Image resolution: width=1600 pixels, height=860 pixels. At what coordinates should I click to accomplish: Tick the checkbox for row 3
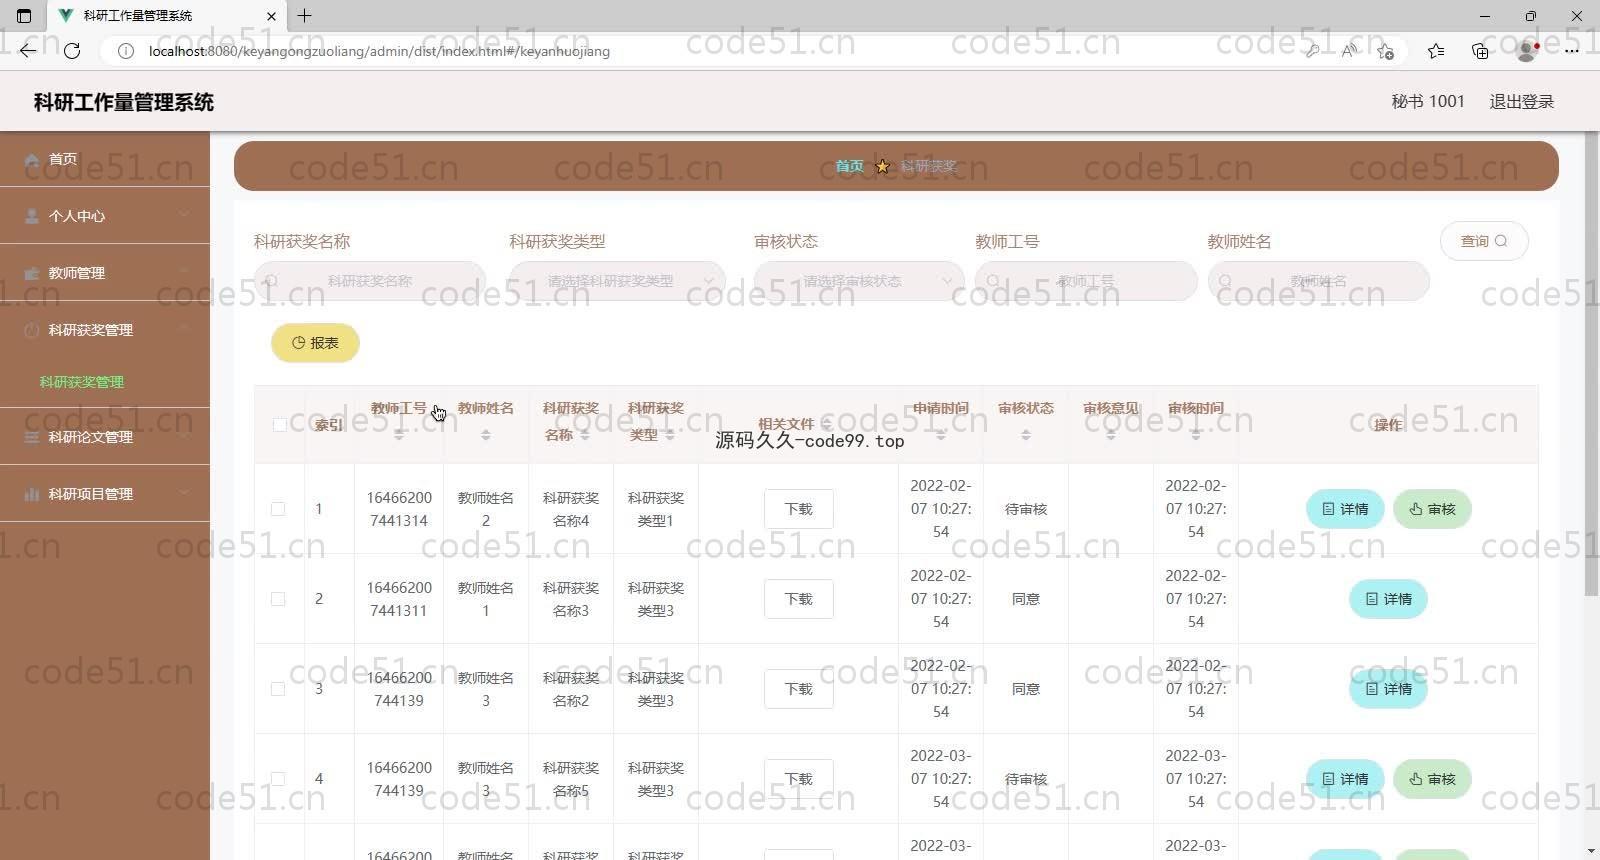pos(278,689)
